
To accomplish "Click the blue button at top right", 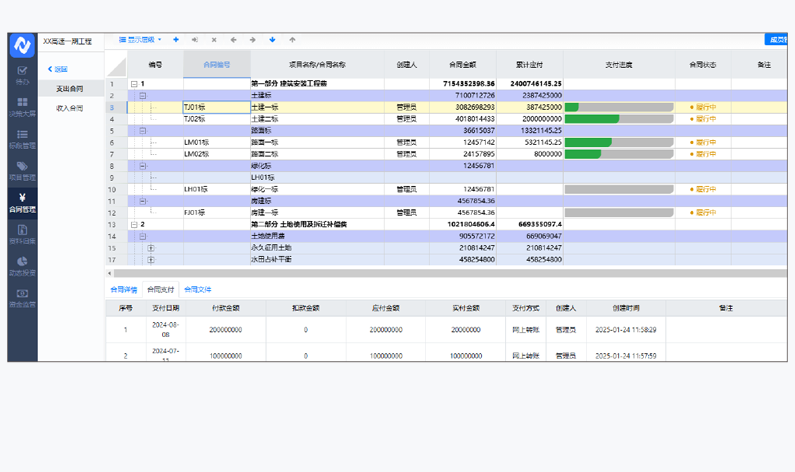I will (x=778, y=40).
